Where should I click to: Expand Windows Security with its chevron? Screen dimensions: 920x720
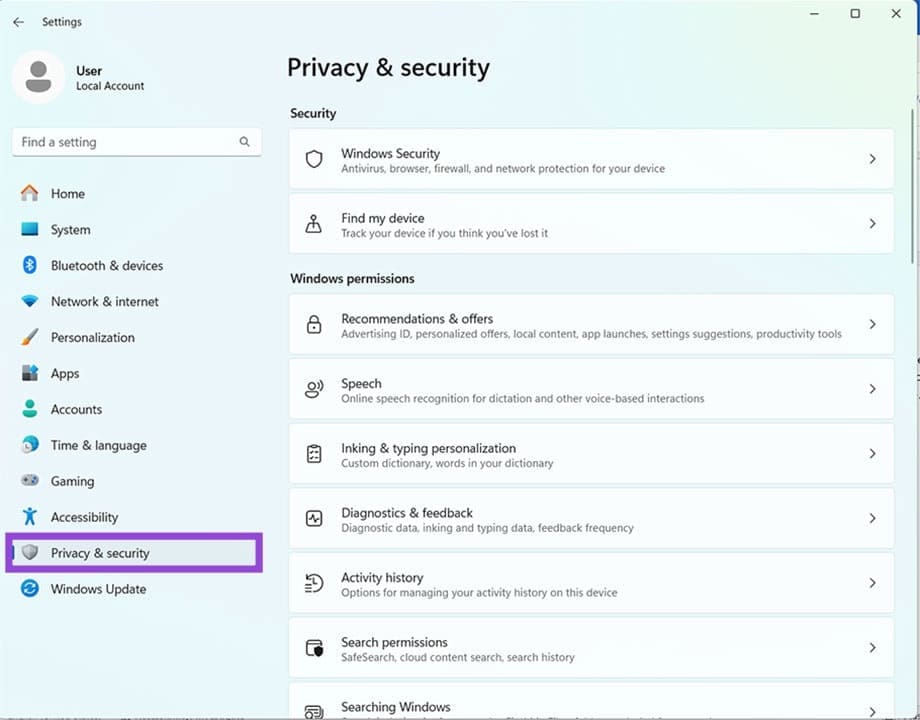click(x=872, y=160)
